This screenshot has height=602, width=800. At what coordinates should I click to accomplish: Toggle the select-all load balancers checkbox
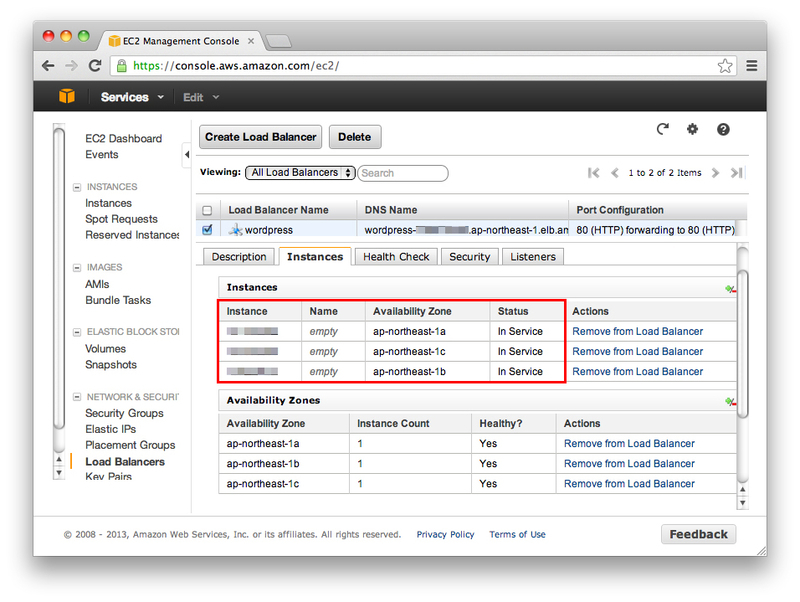207,210
